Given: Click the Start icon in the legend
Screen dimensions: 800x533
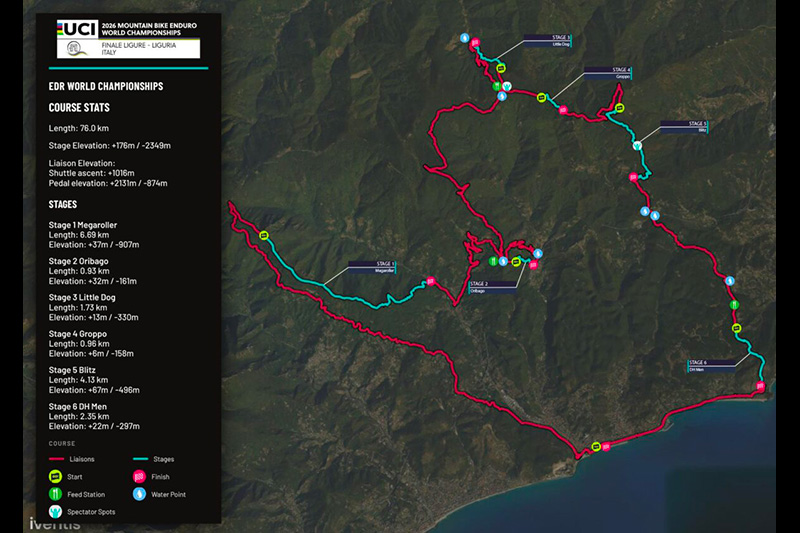Looking at the screenshot, I should point(55,477).
